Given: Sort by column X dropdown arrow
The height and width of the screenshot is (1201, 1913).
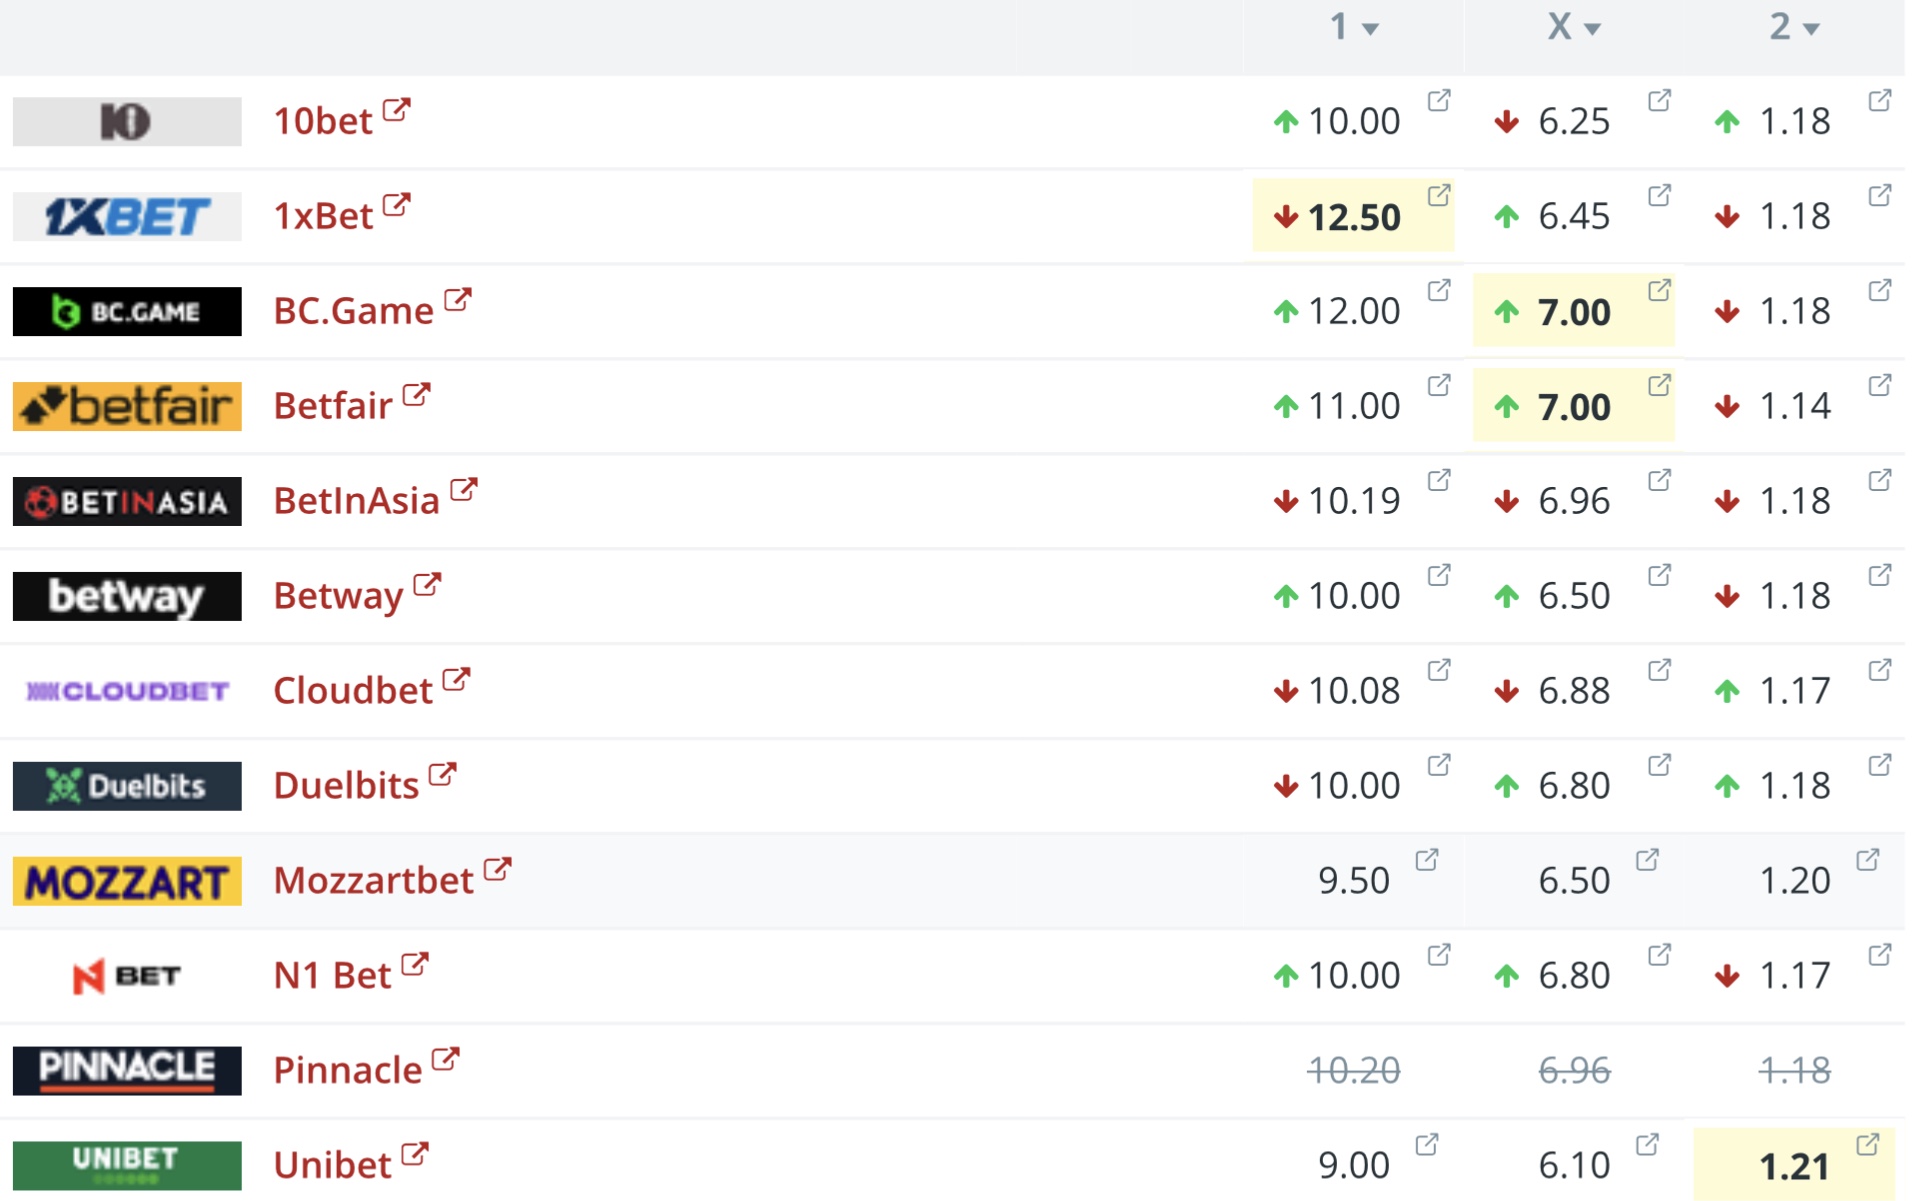Looking at the screenshot, I should point(1592,29).
